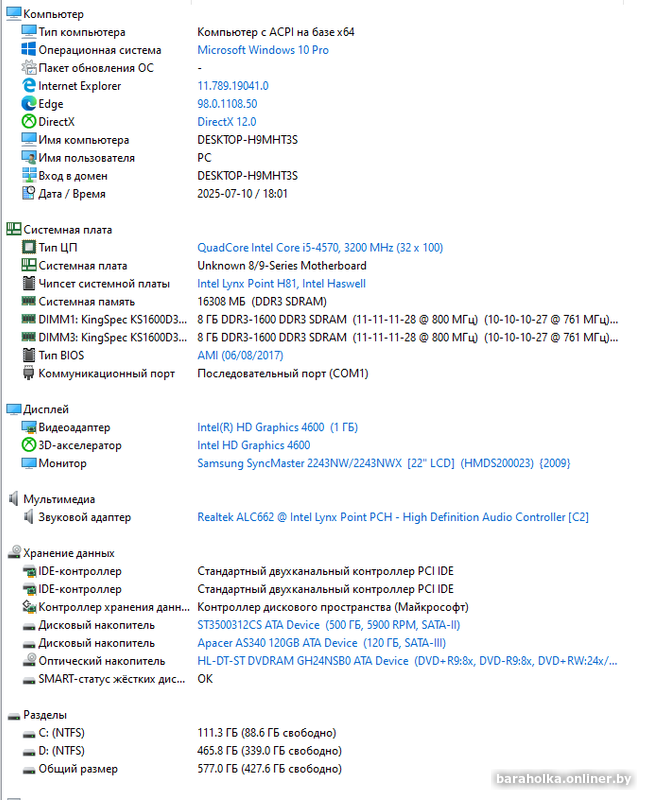This screenshot has height=800, width=652.
Task: Click the user icon beside Имя пользователя
Action: click(x=29, y=158)
